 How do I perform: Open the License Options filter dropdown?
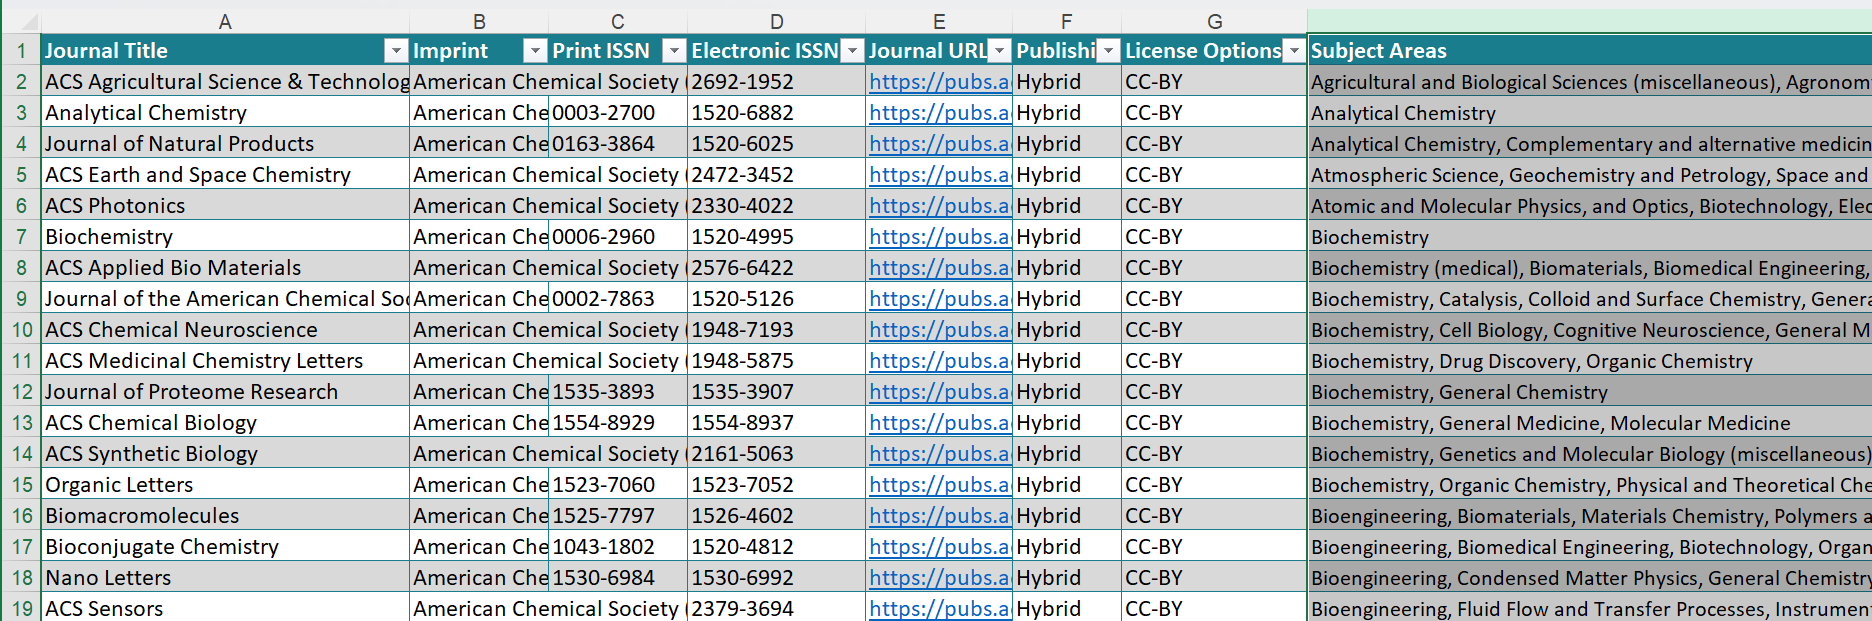click(1294, 51)
